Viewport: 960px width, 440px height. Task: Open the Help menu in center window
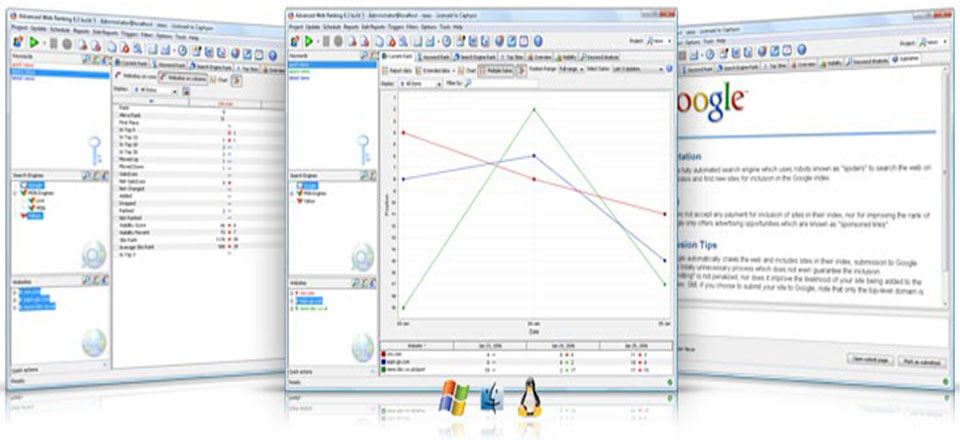point(458,28)
